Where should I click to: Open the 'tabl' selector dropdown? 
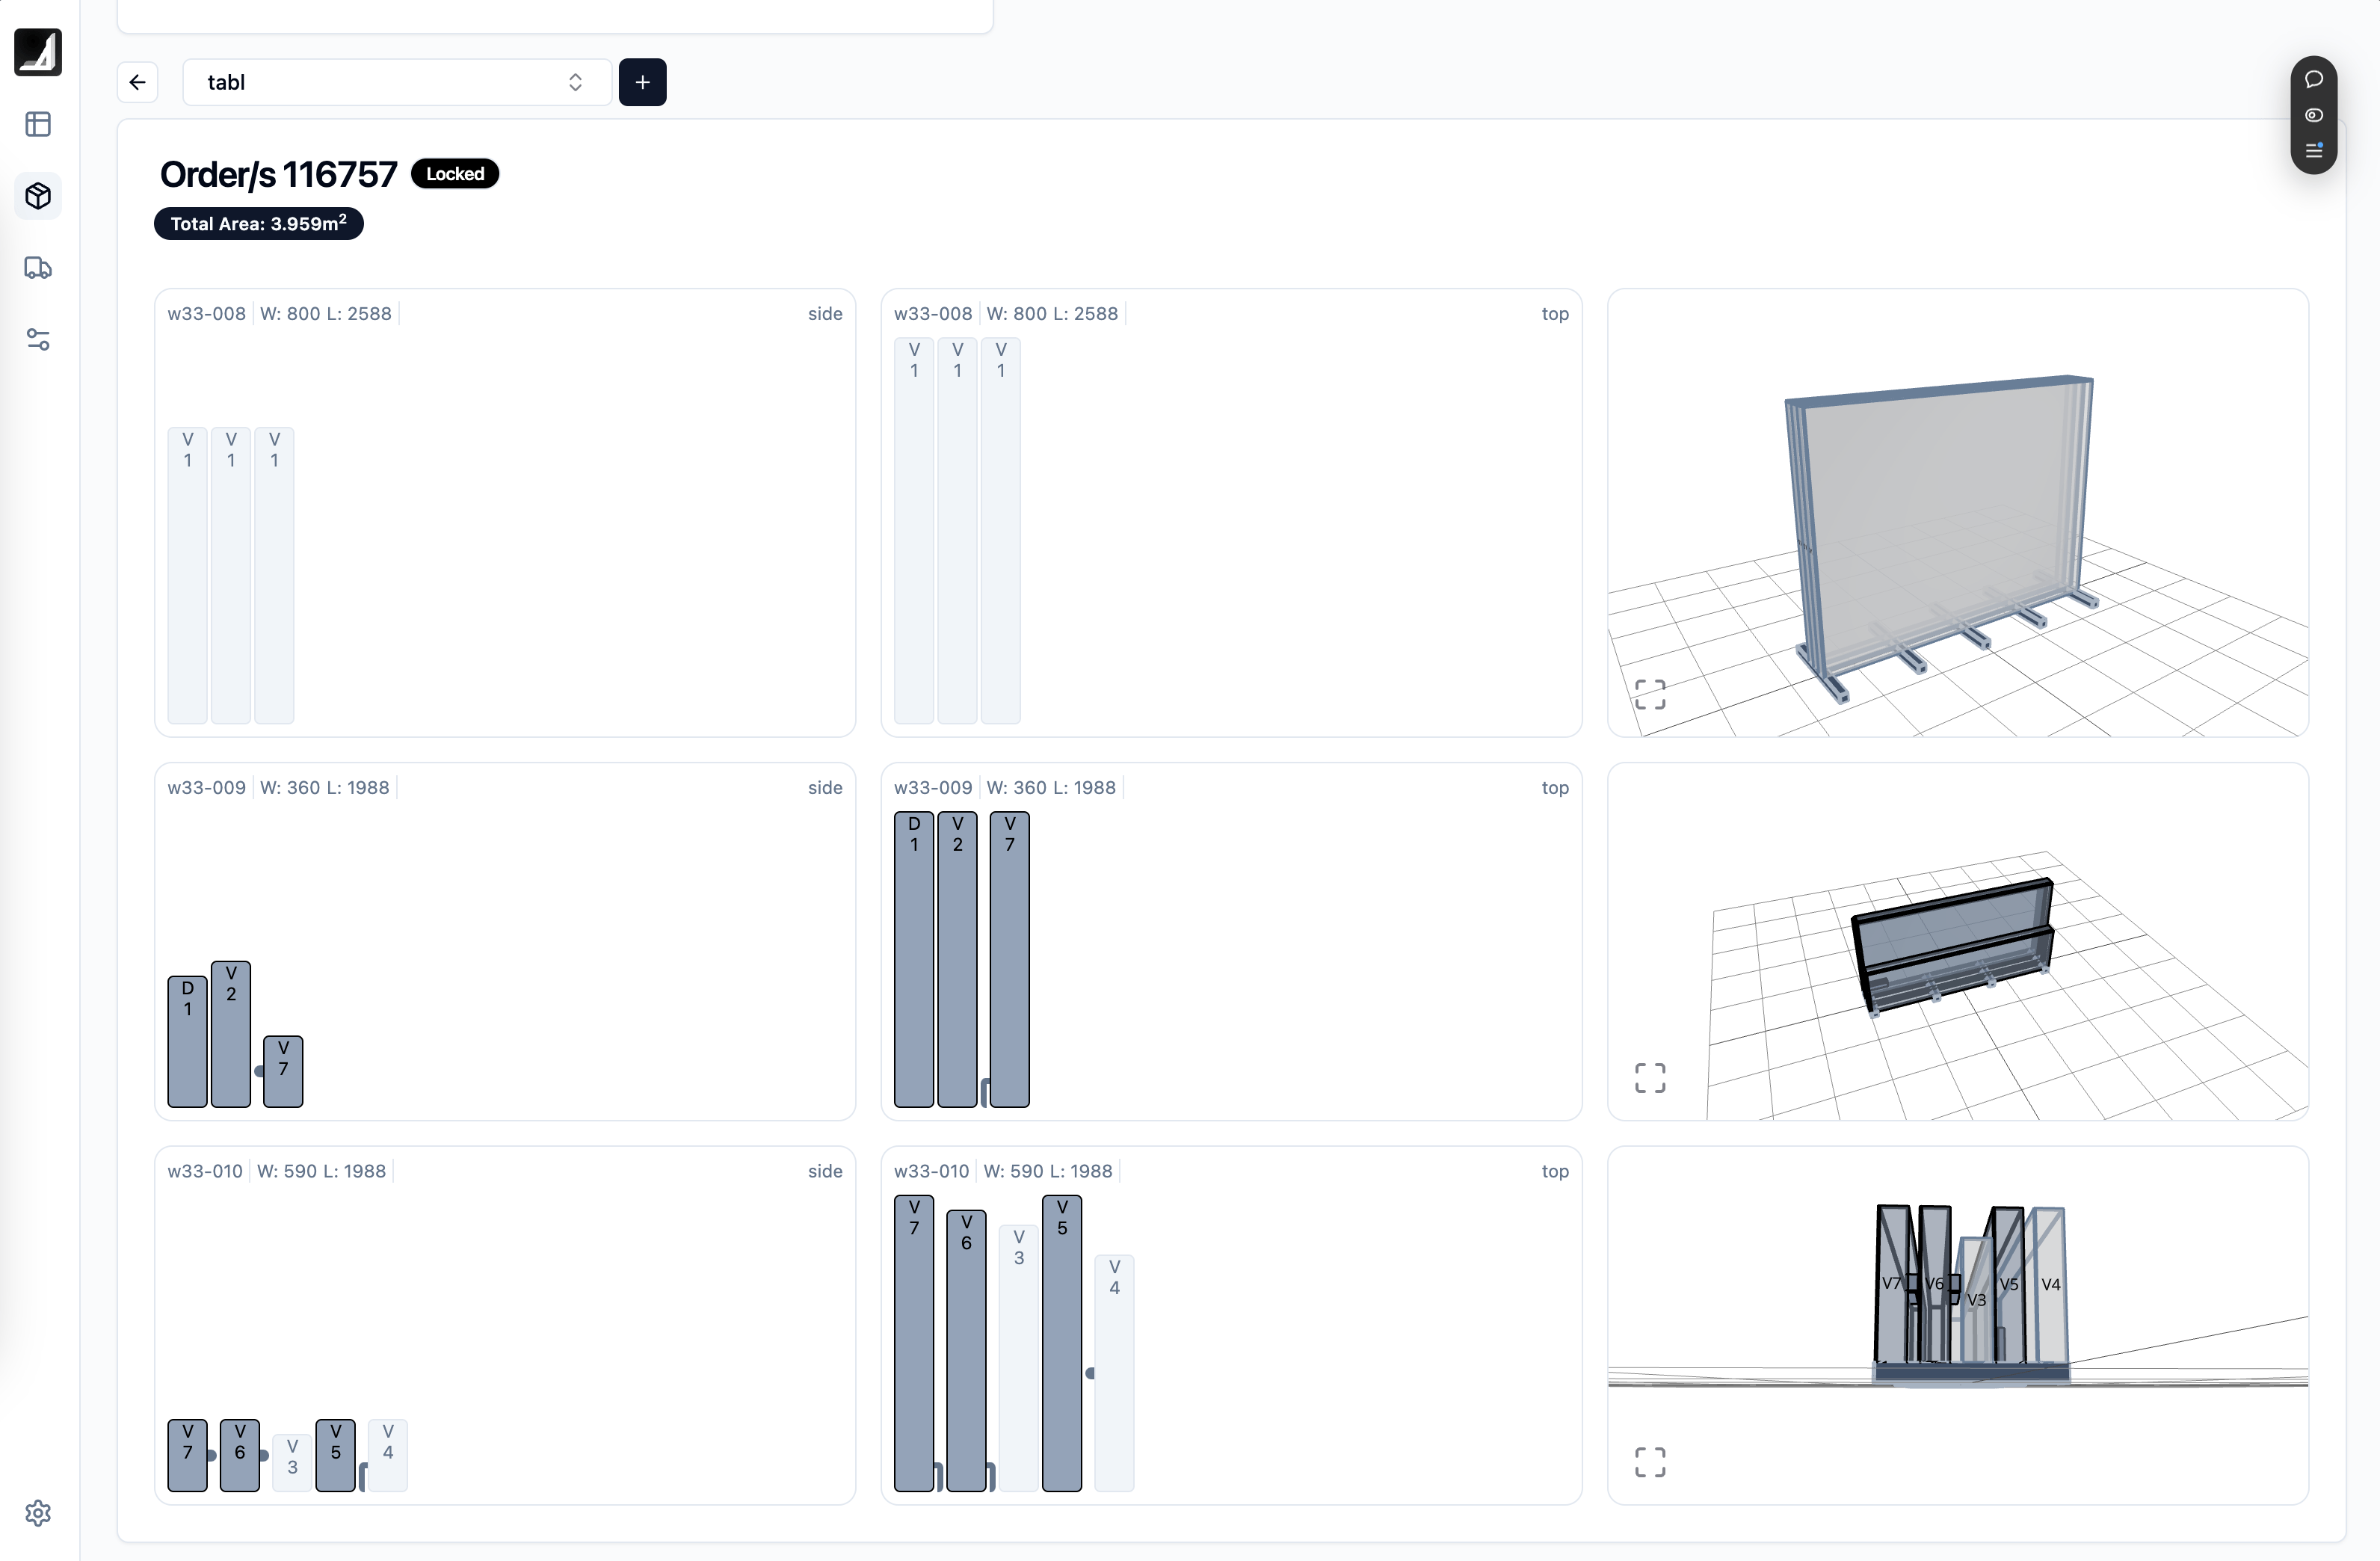click(397, 82)
